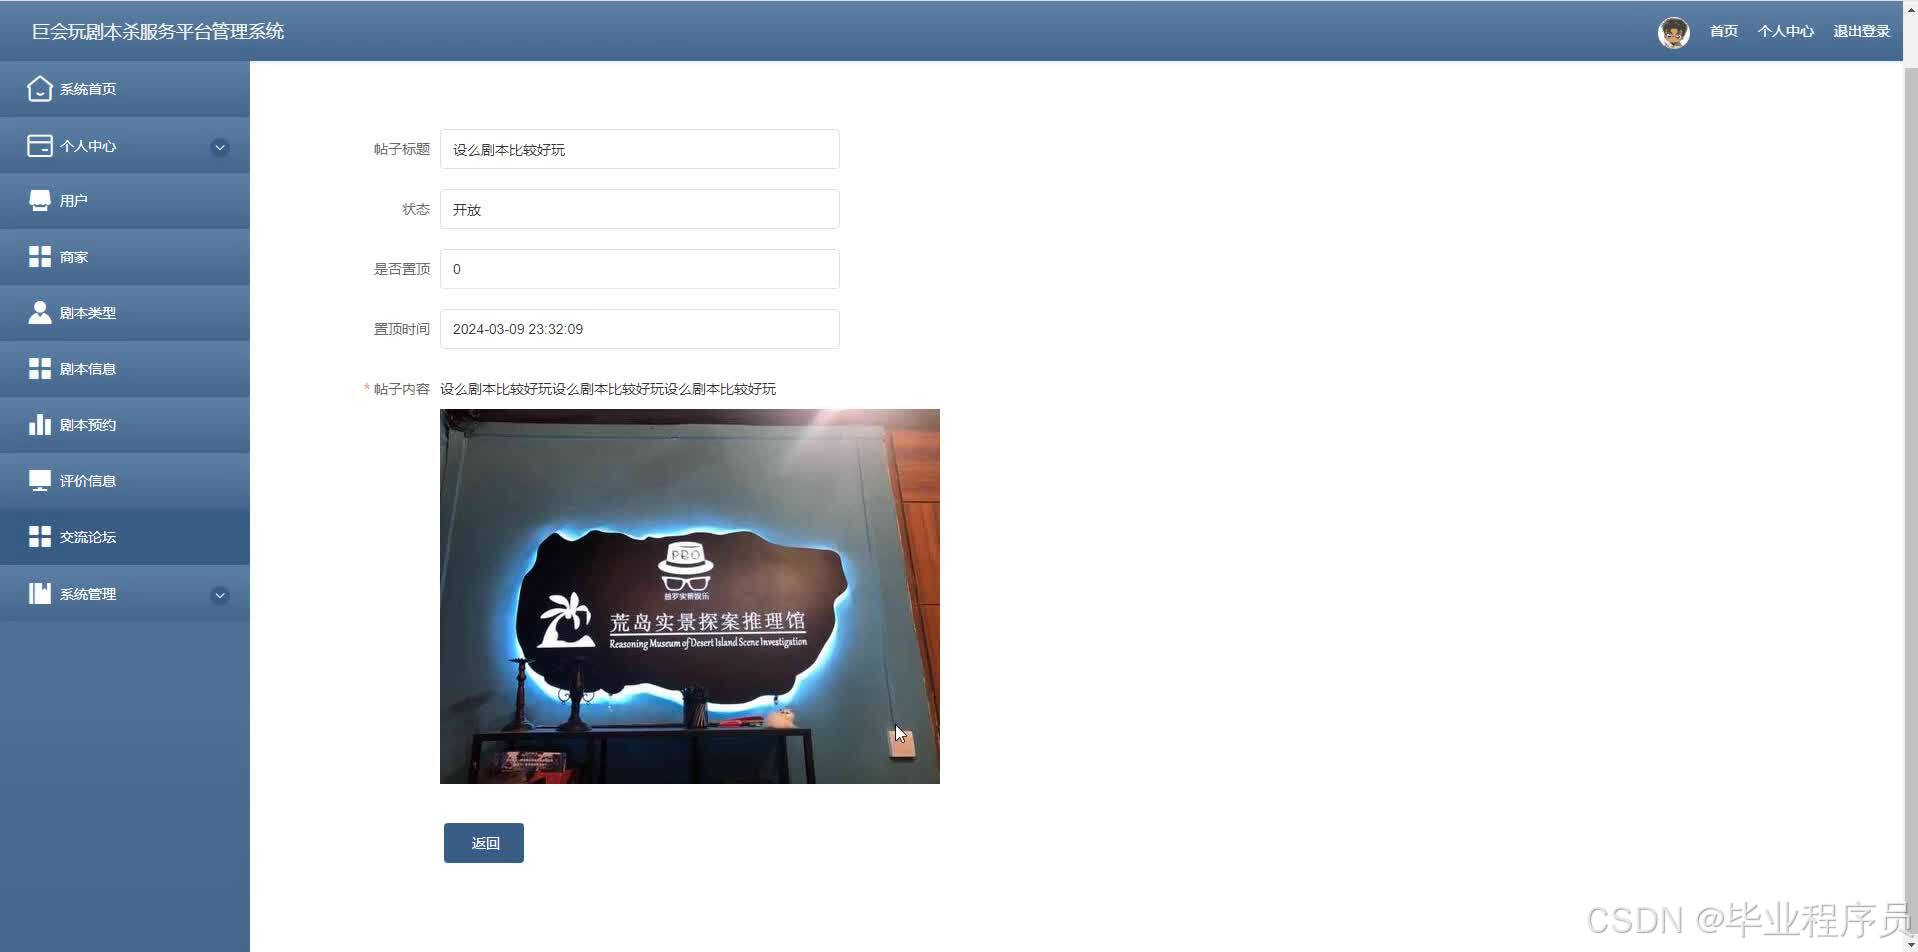Viewport: 1918px width, 952px height.
Task: Click the post content photo thumbnail
Action: [690, 596]
